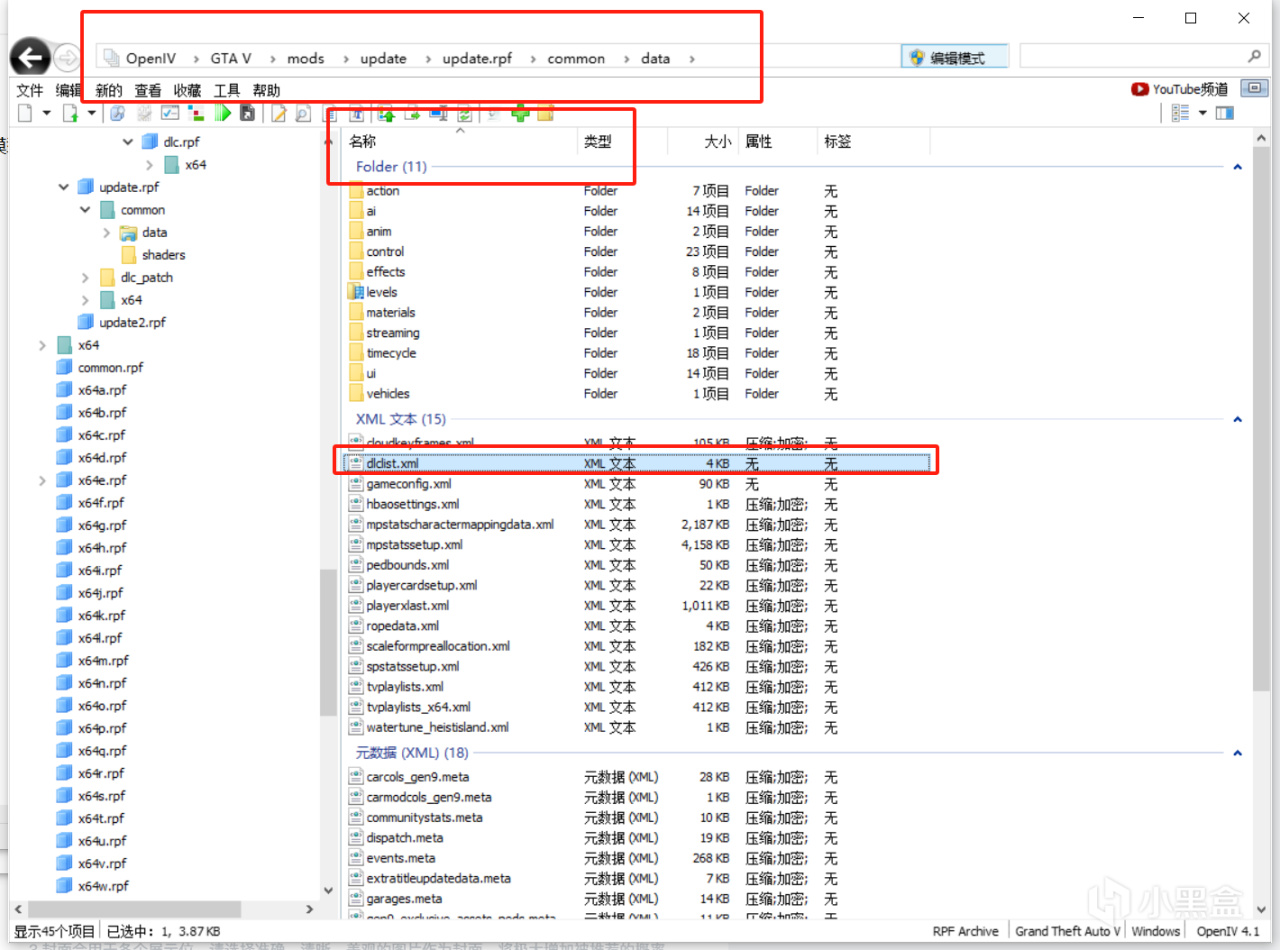Click the OpenIV breadcrumb segment
1280x950 pixels.
[151, 58]
